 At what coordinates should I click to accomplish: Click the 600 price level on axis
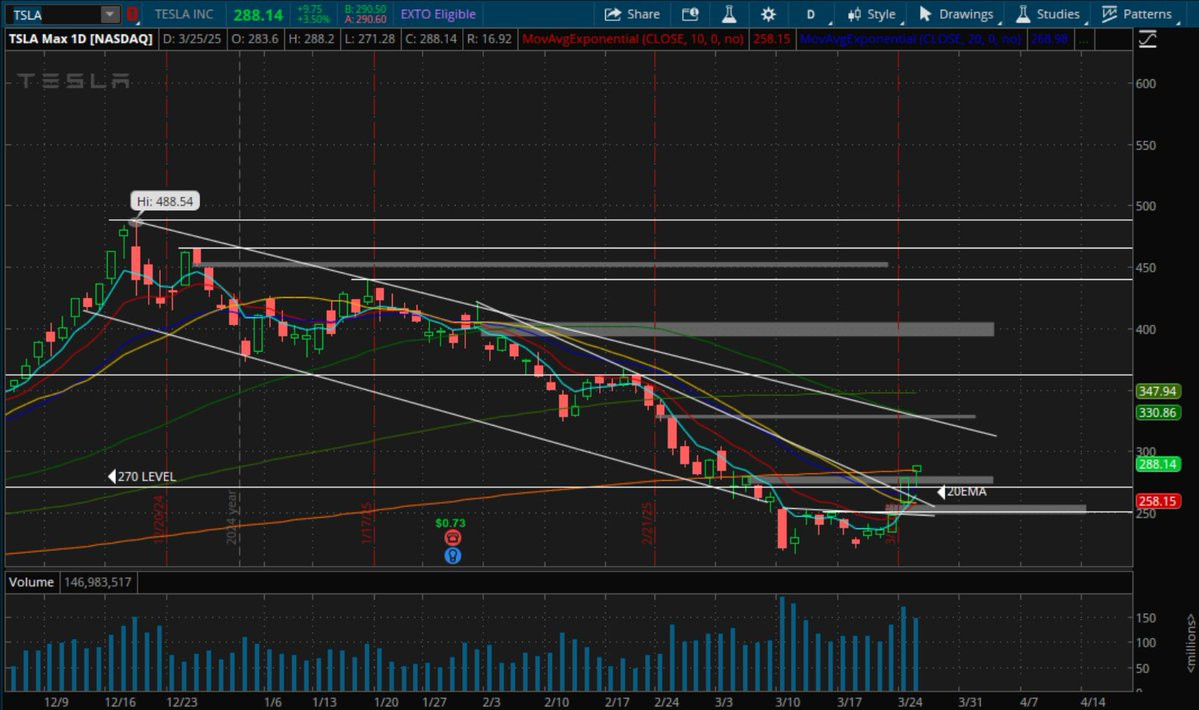pyautogui.click(x=1145, y=84)
